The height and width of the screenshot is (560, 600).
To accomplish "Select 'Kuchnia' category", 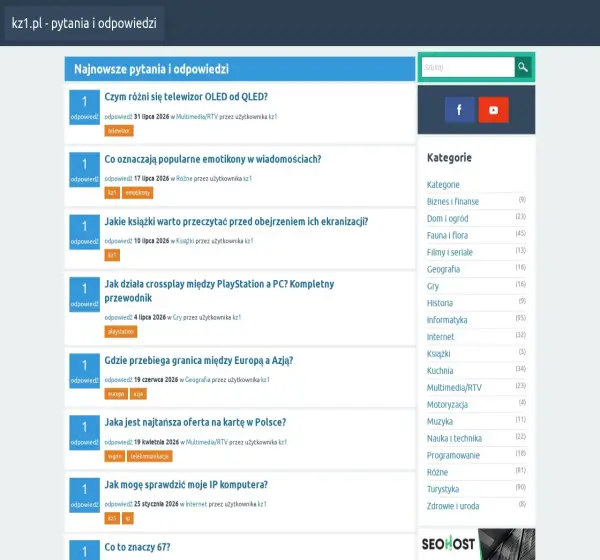I will click(440, 371).
